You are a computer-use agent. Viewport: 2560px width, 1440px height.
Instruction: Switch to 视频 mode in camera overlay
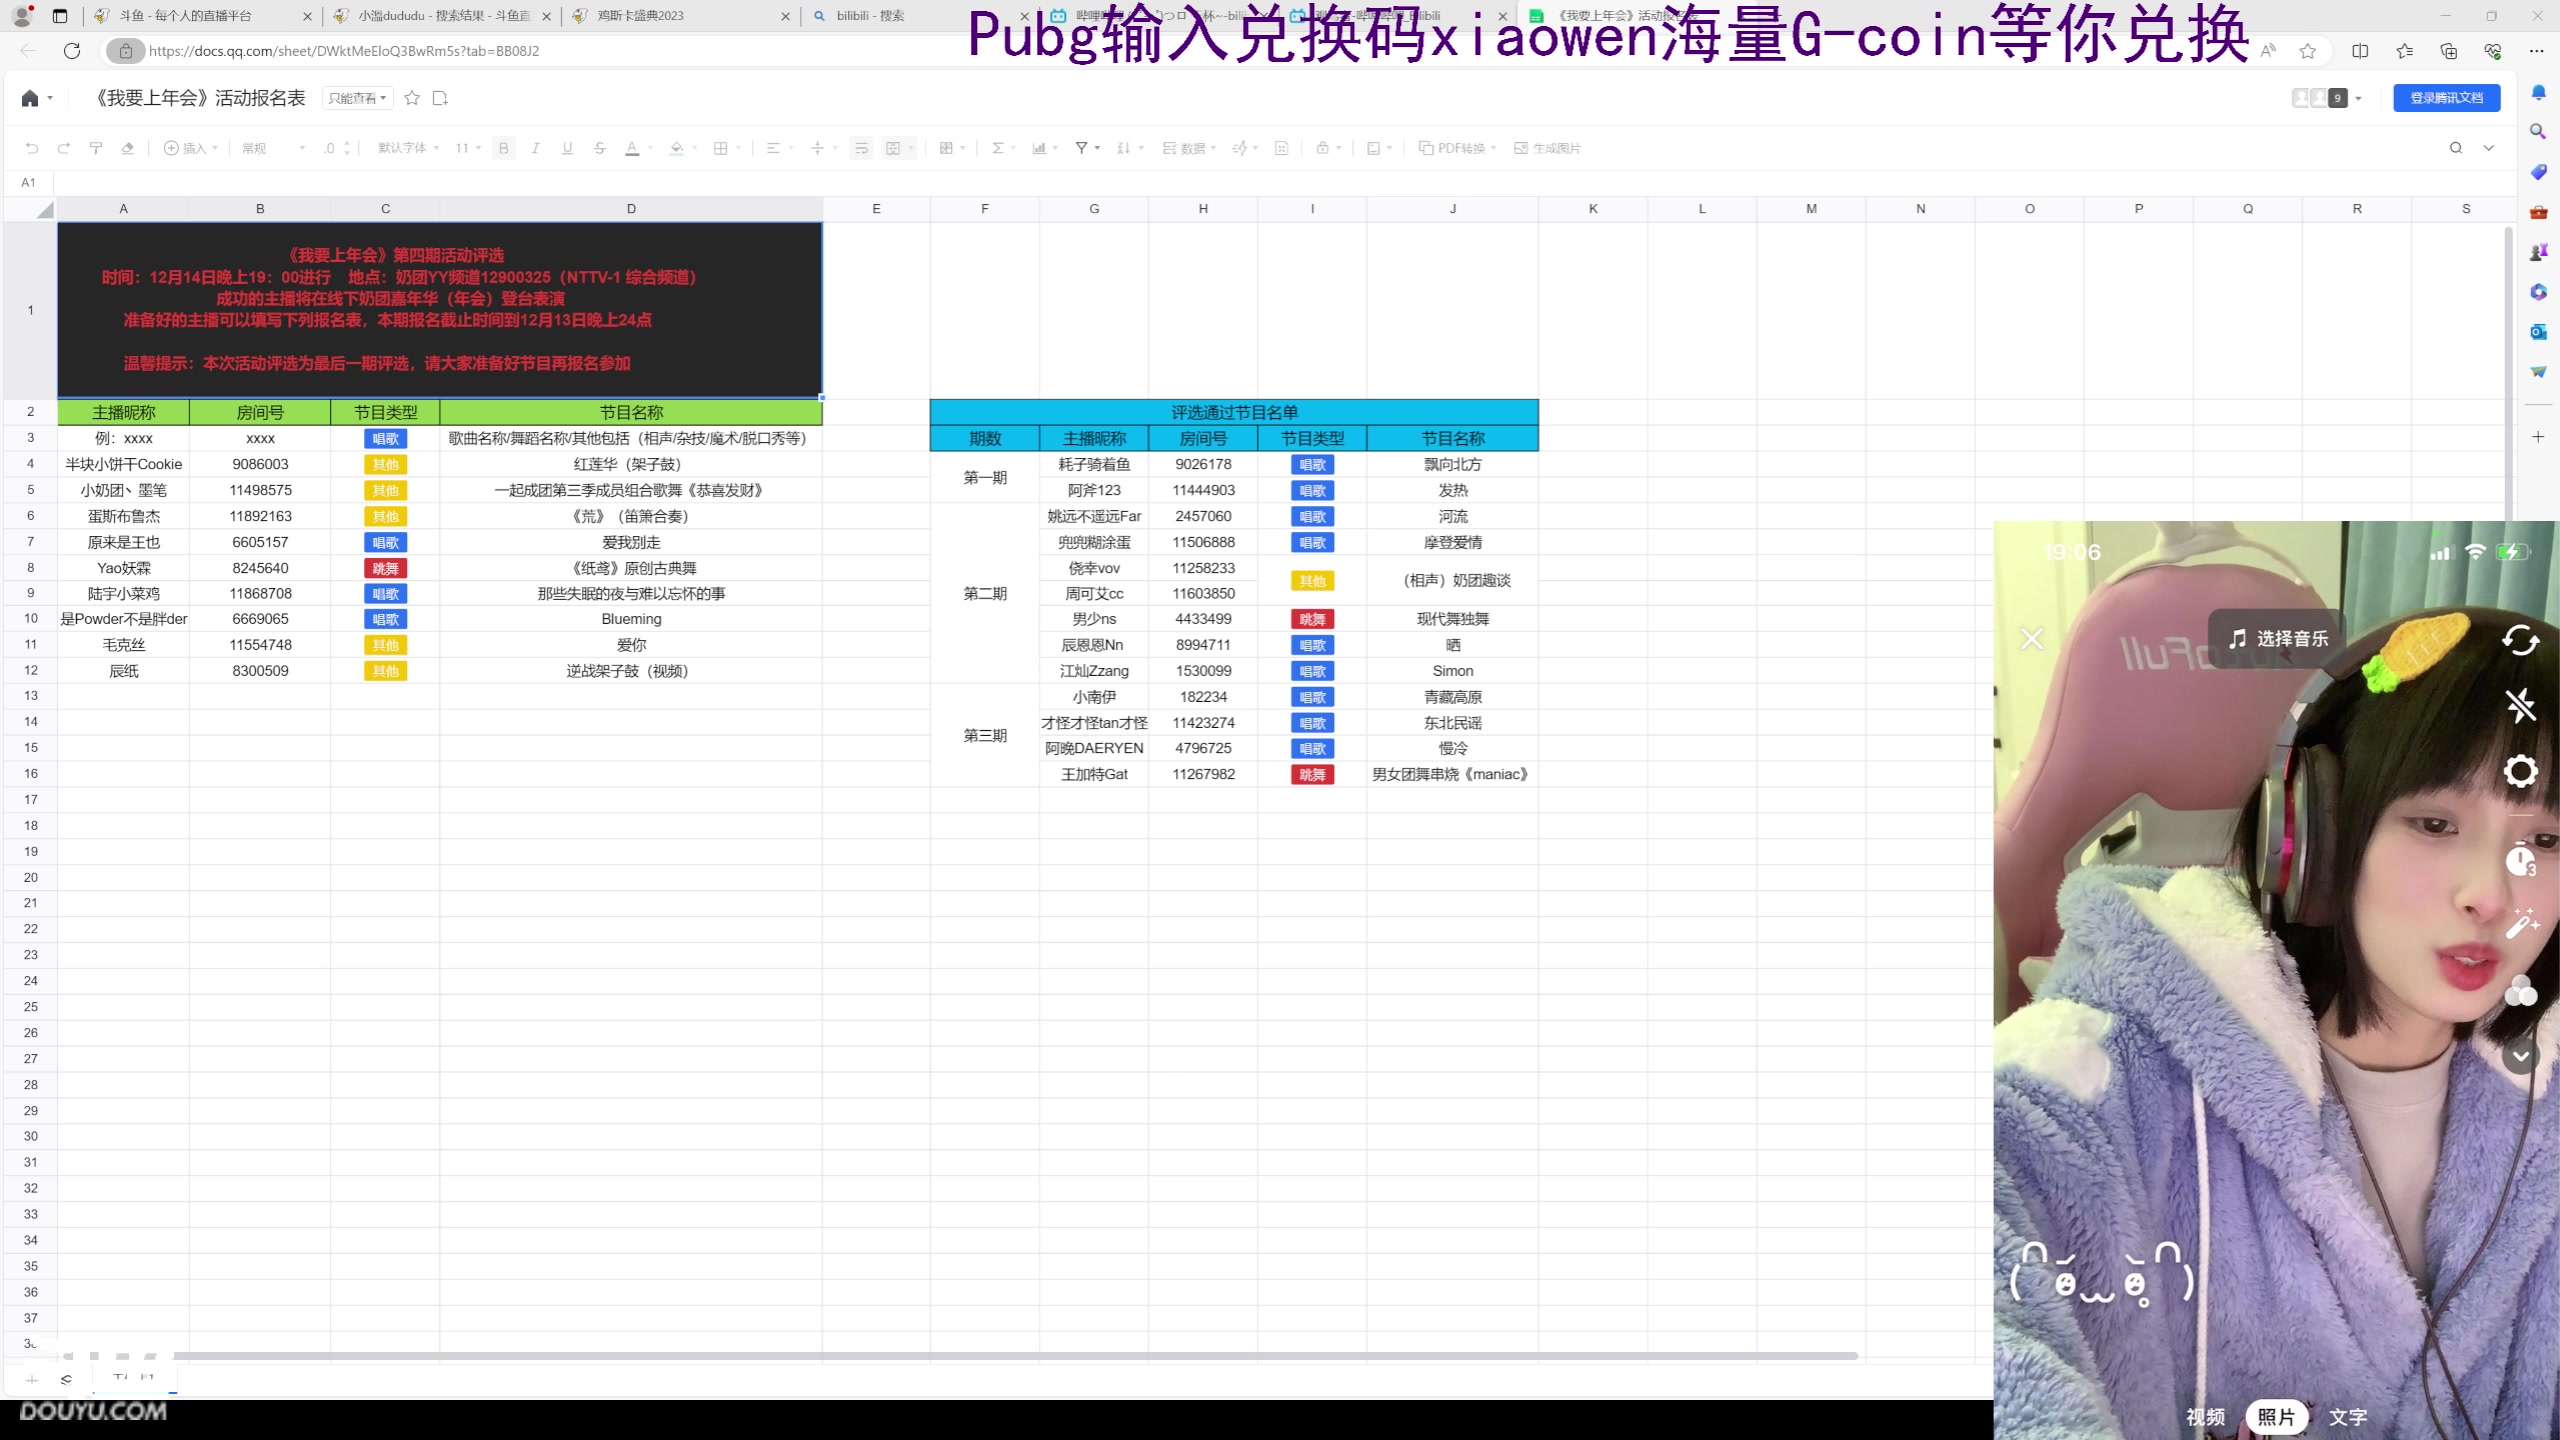pos(2205,1417)
